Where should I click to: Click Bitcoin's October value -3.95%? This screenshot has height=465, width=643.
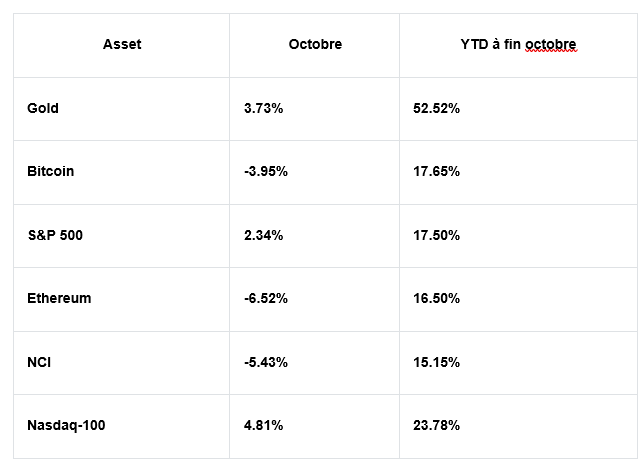[x=266, y=171]
